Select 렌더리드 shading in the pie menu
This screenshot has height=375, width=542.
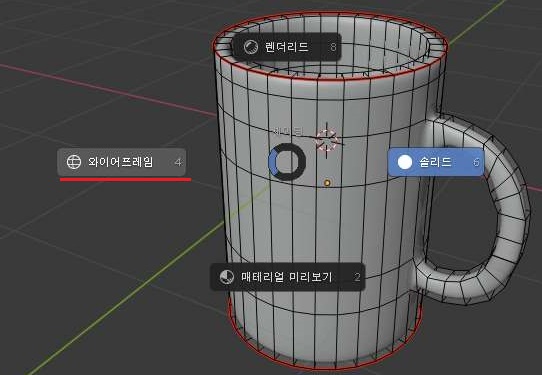pos(287,47)
